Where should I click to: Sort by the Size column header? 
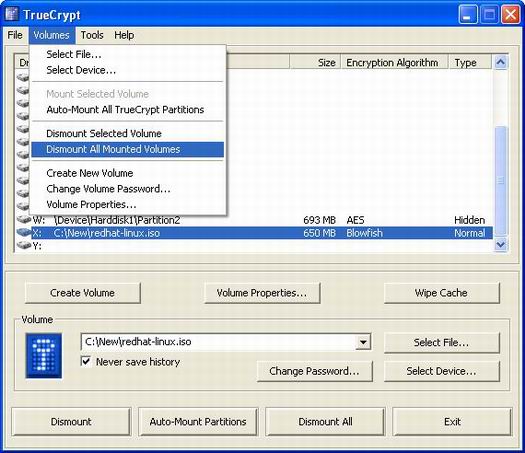click(315, 63)
